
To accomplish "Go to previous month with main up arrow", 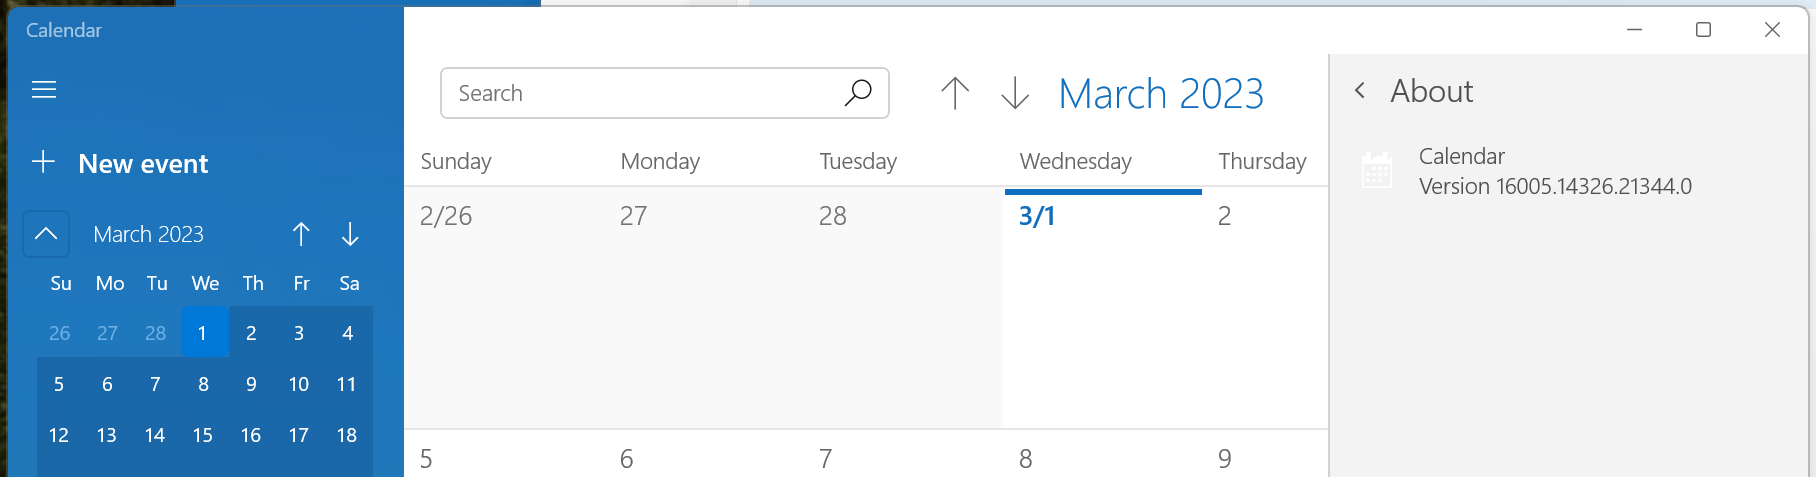I will click(955, 93).
